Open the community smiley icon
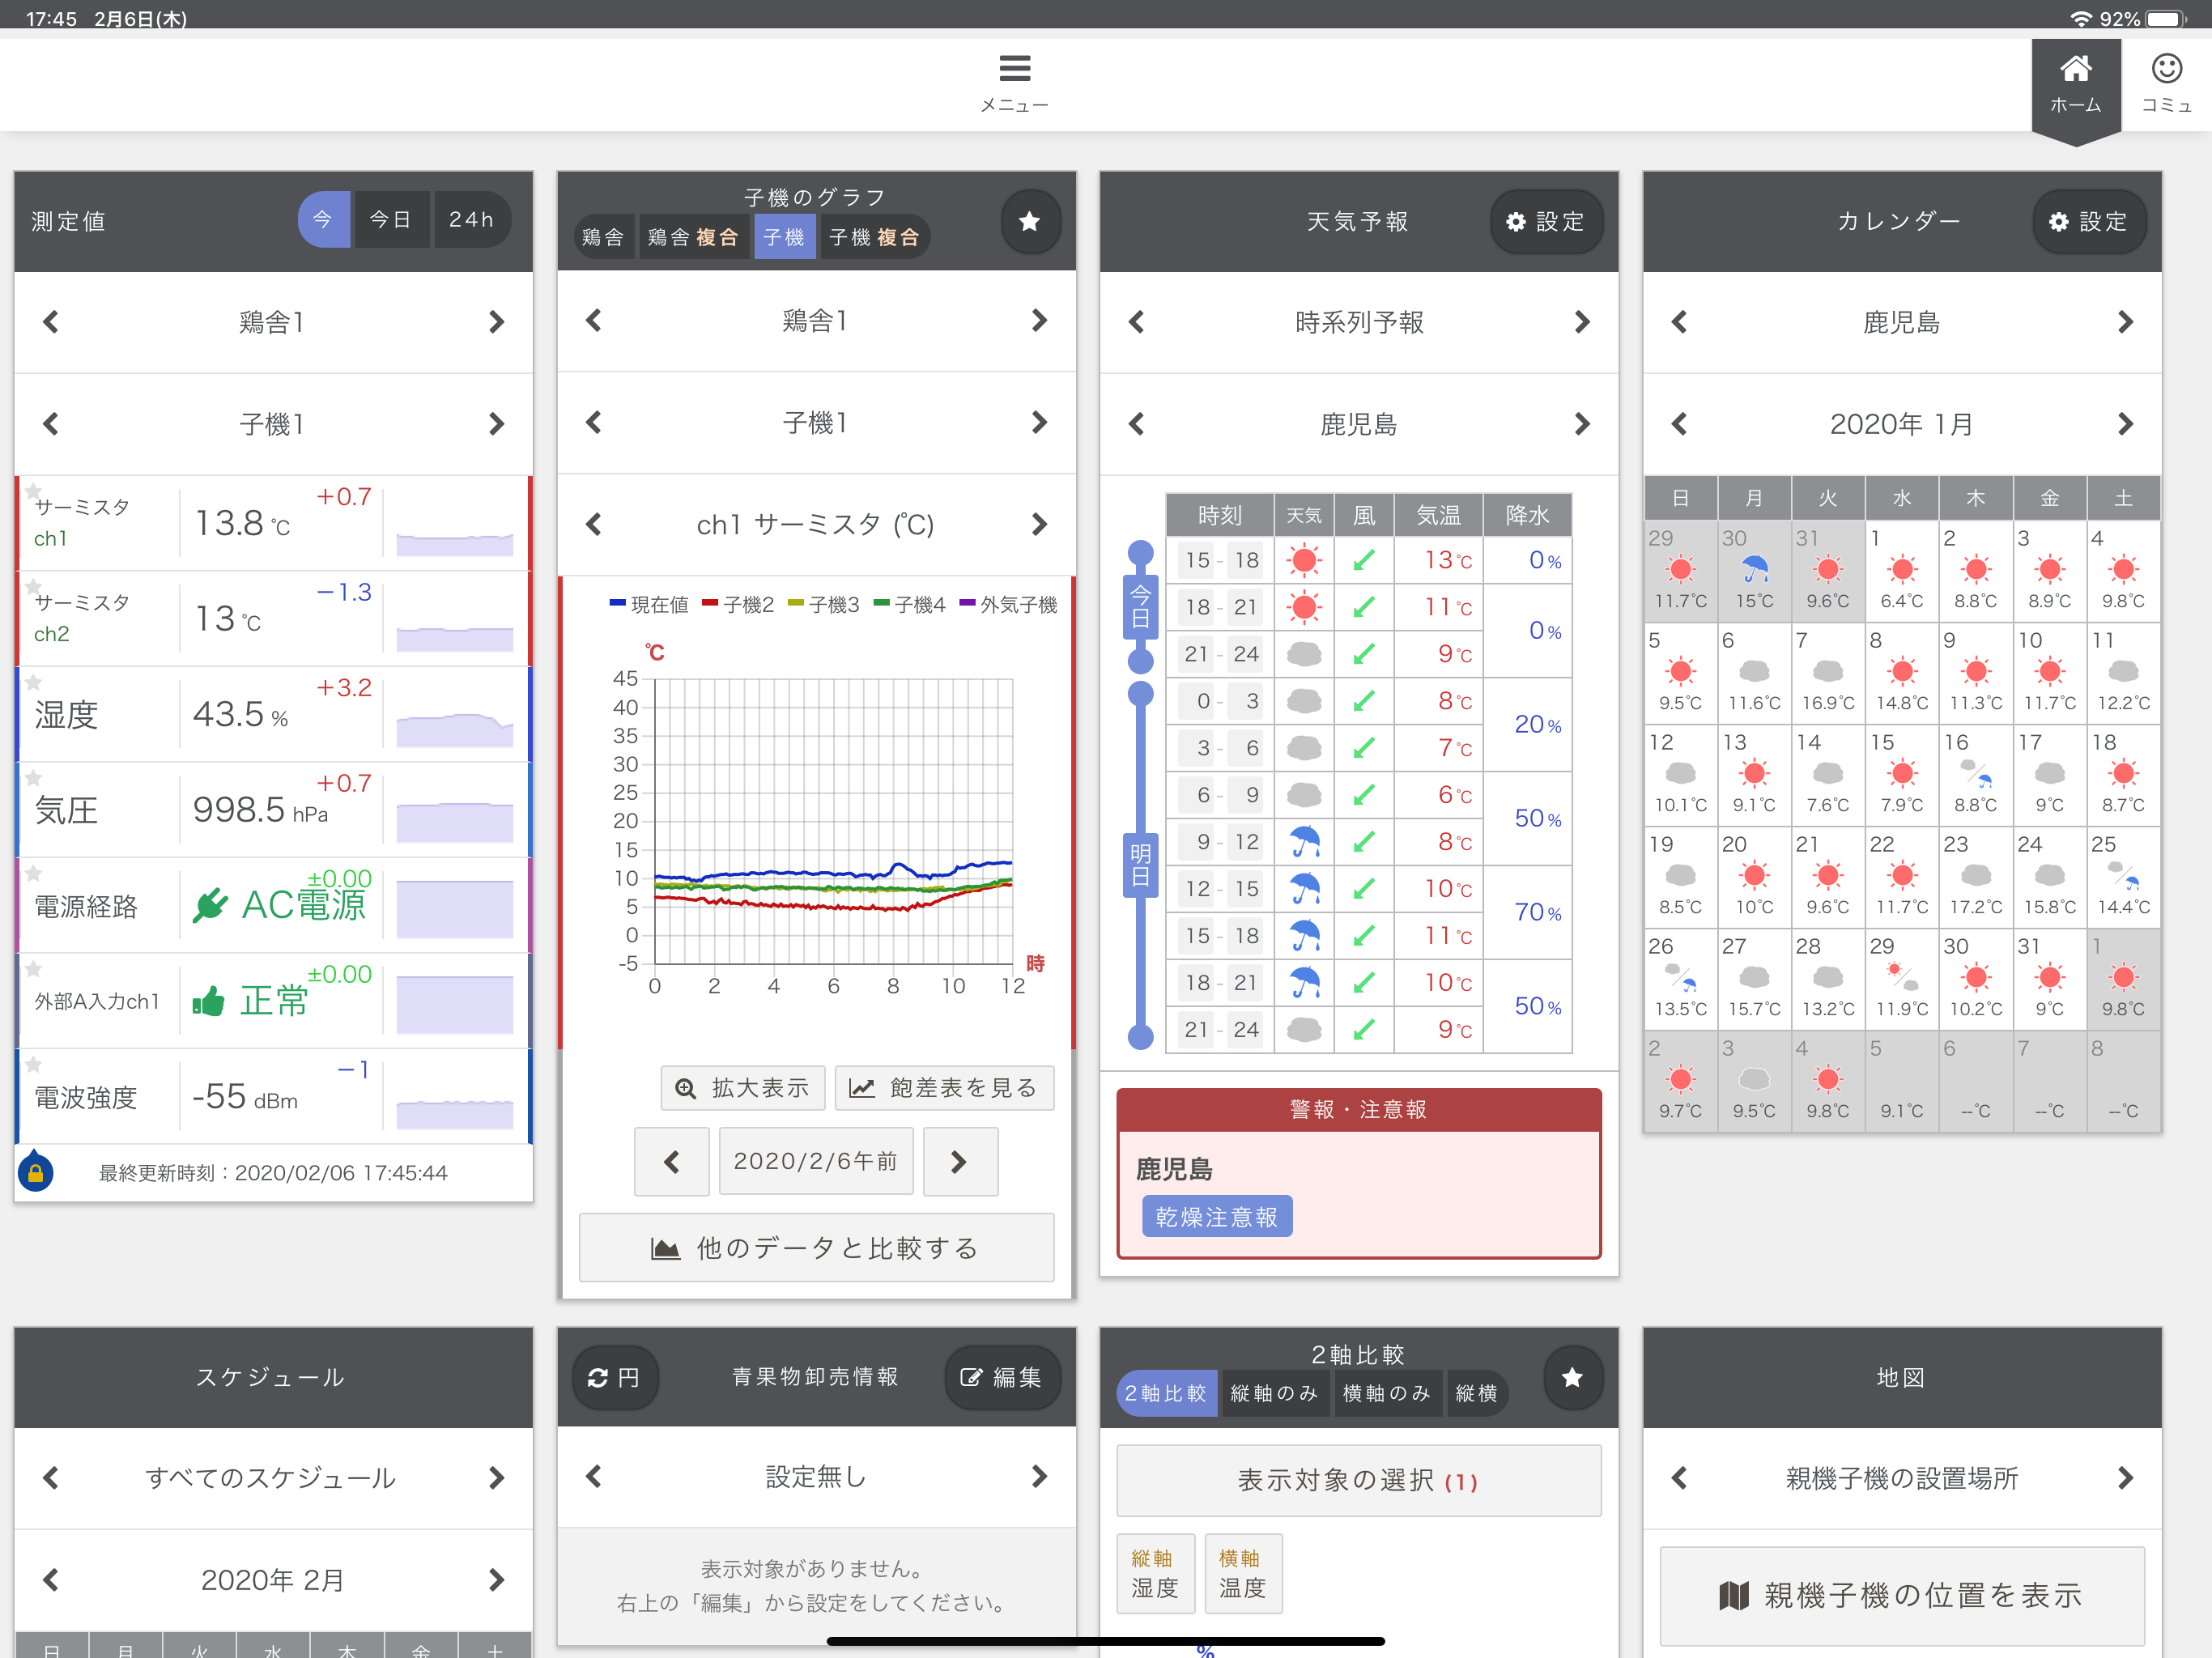The height and width of the screenshot is (1658, 2212). [x=2166, y=68]
